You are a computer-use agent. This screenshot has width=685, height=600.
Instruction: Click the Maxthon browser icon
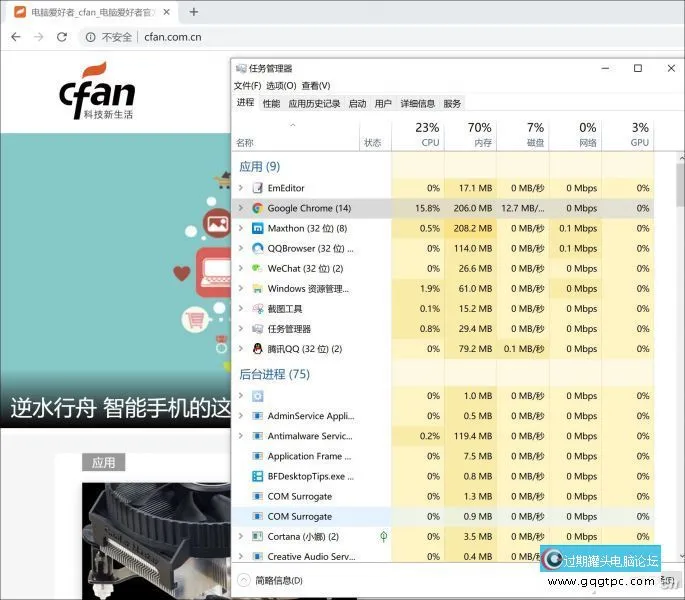258,229
